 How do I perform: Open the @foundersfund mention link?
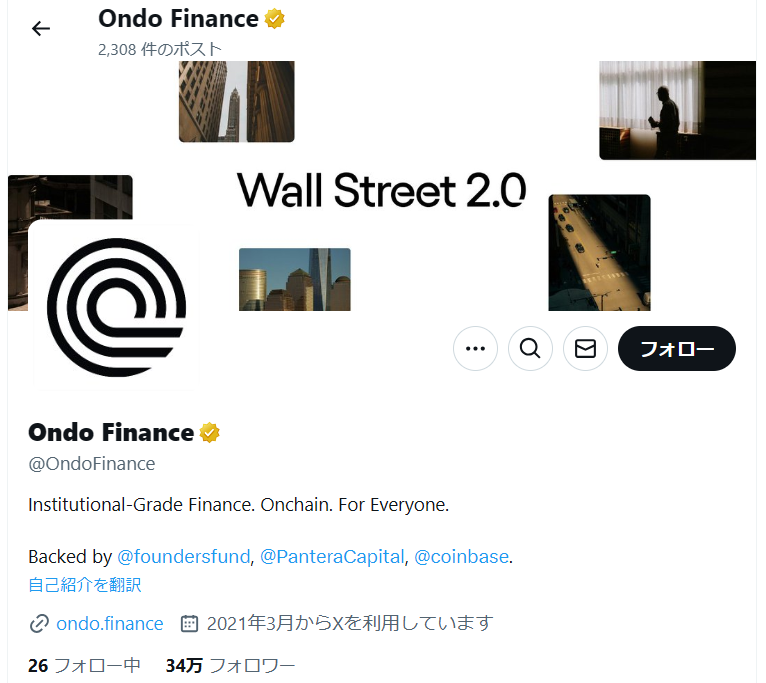184,556
